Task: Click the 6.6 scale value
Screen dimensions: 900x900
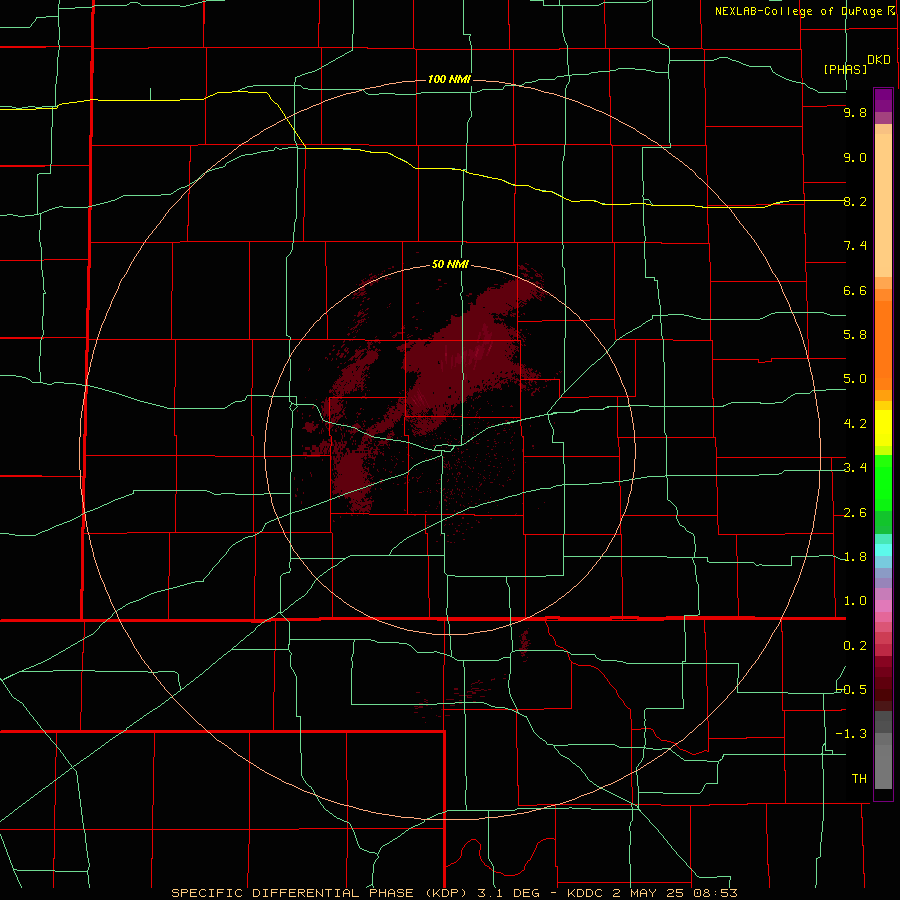Action: pos(855,290)
